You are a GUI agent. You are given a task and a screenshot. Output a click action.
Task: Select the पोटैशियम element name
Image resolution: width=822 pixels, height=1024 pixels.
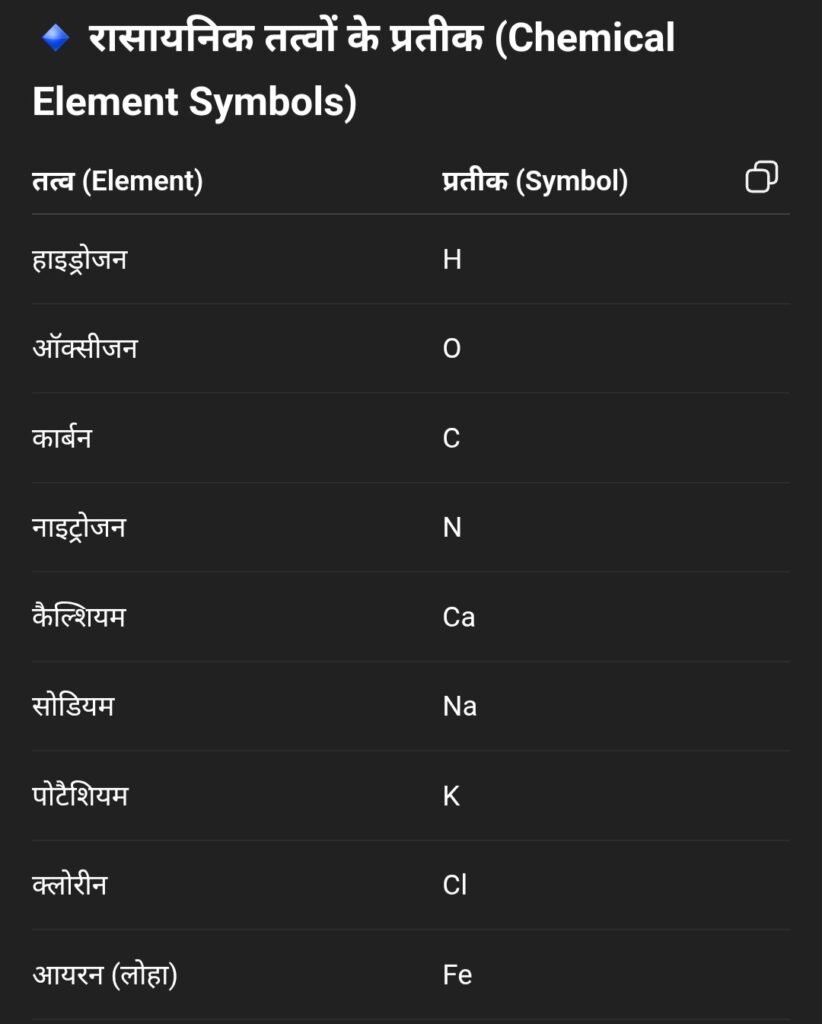[x=80, y=795]
